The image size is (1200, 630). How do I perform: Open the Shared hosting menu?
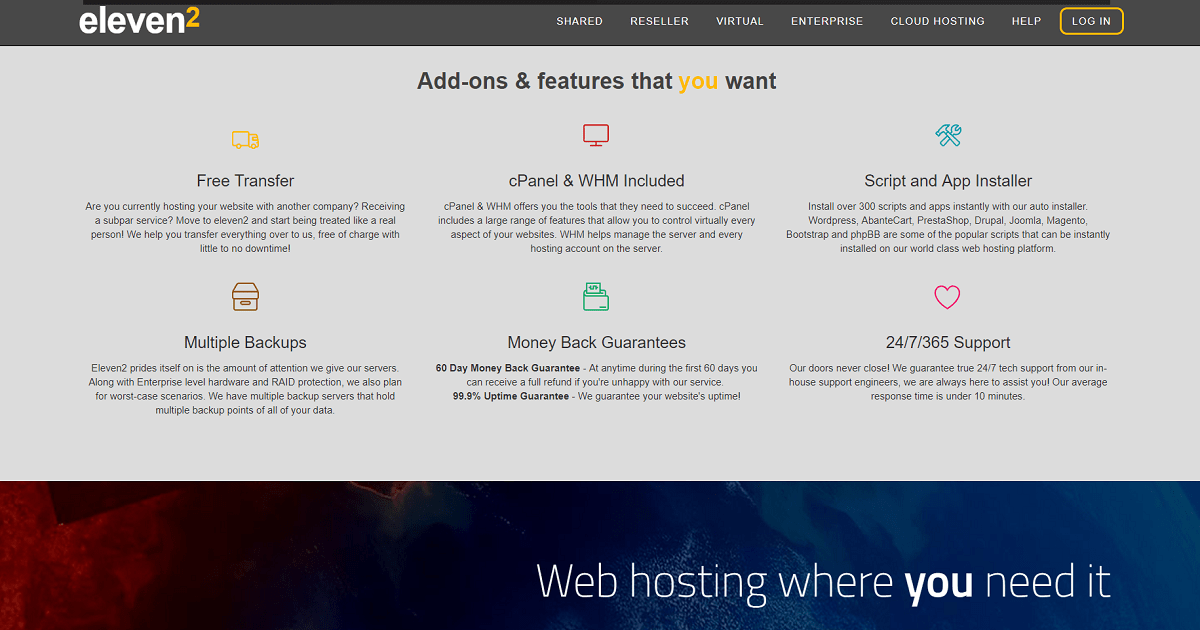(x=579, y=21)
